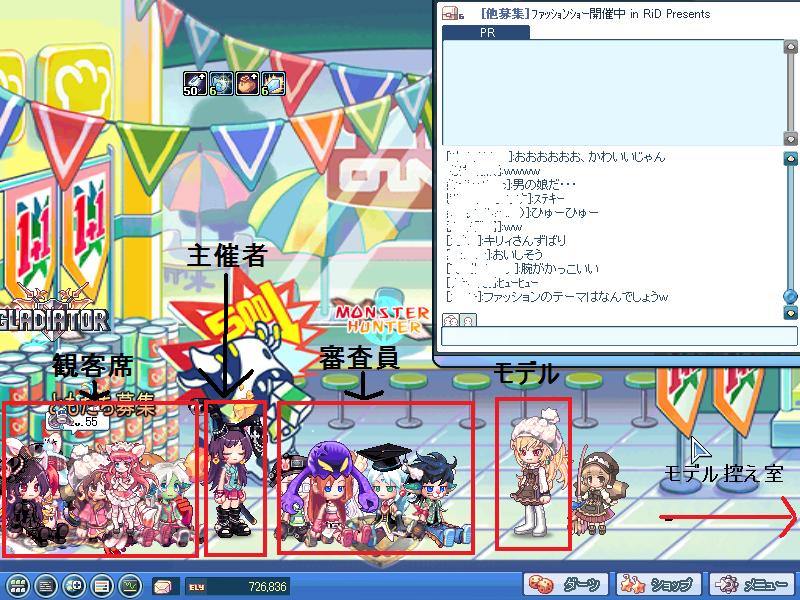Click the blonde character in the white knit hat
800x600 pixels.
(534, 473)
